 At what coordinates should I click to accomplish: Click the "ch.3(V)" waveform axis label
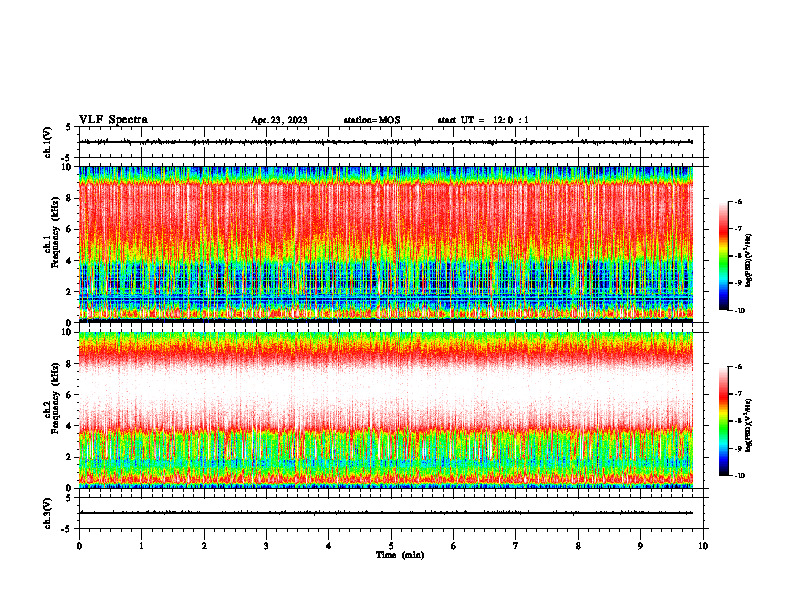coord(47,513)
